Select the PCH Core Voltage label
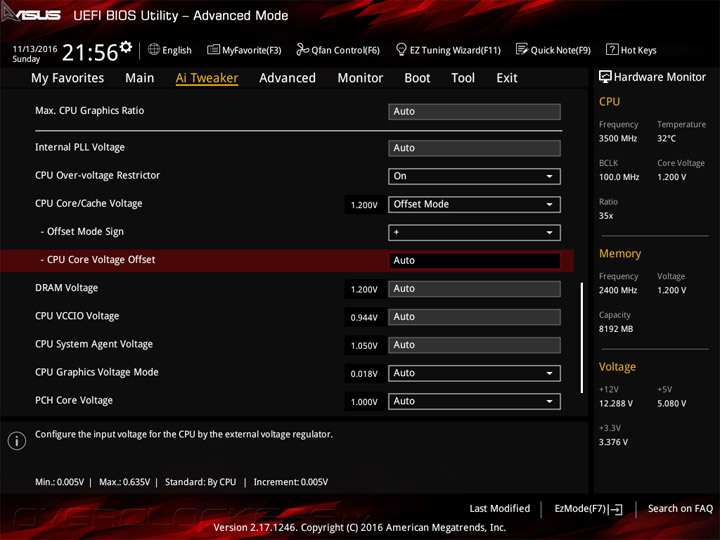Screen dimensions: 720x540 point(74,400)
